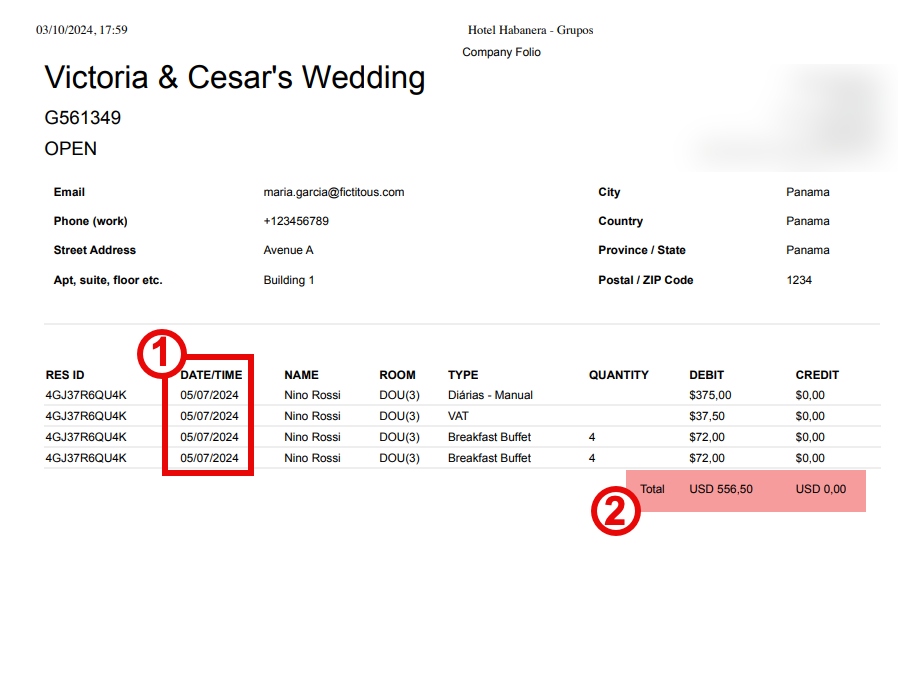Click the folio number G561349
This screenshot has height=674, width=924.
pyautogui.click(x=83, y=118)
